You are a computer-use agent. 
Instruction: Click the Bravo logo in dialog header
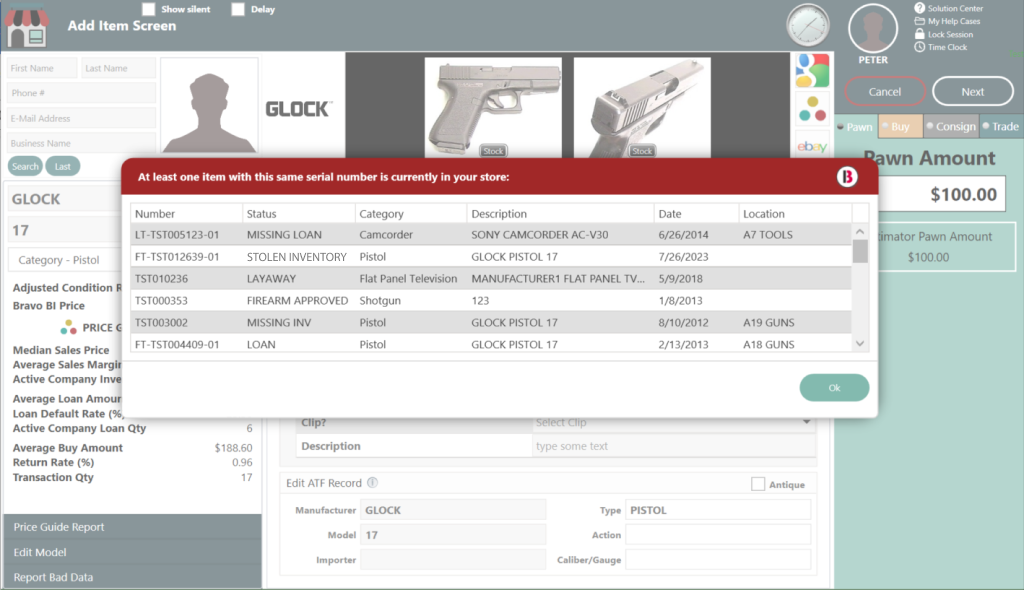847,176
